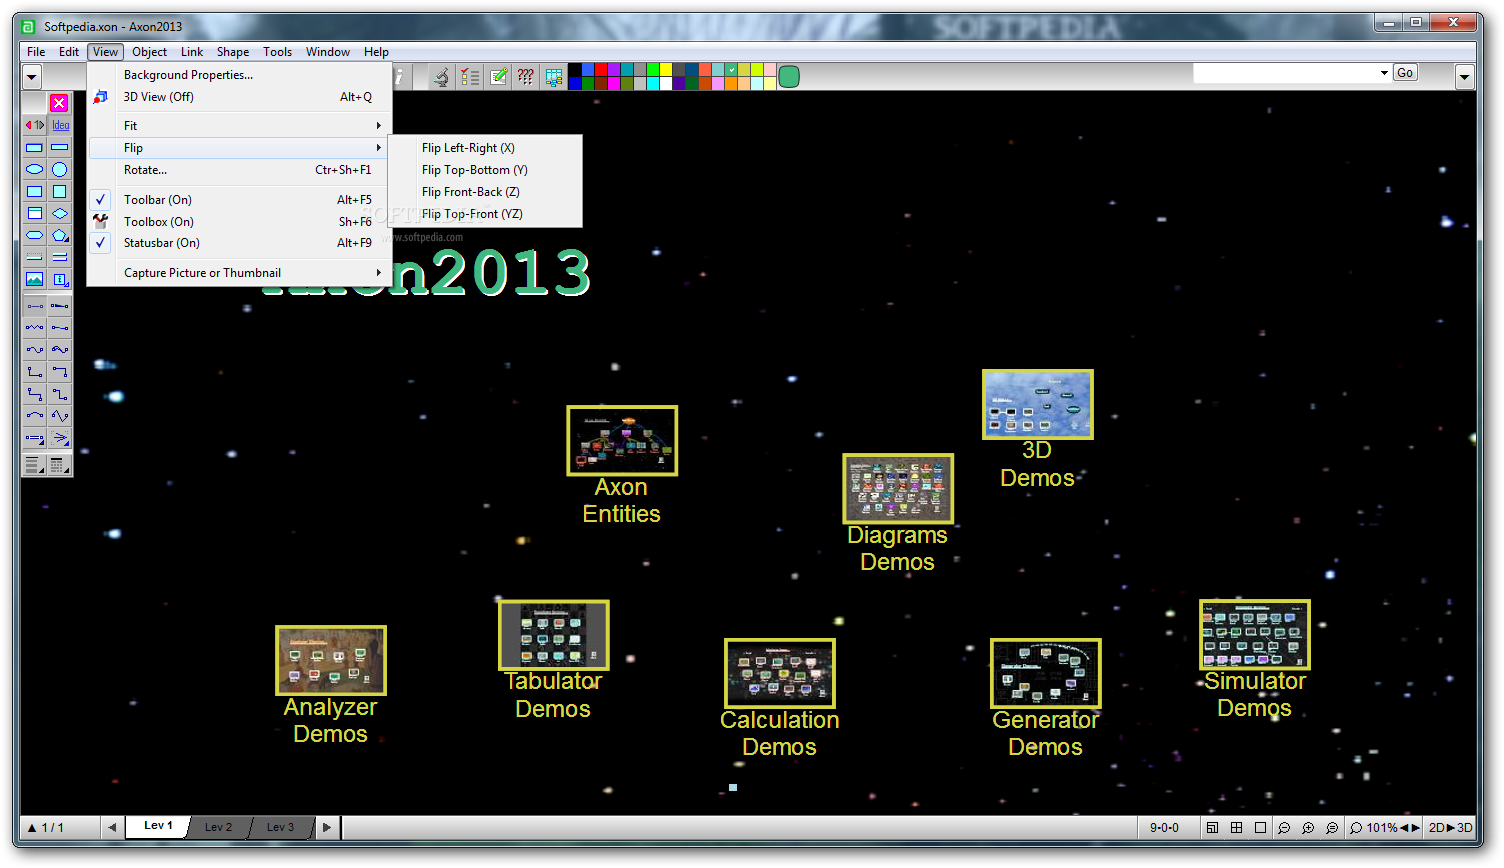This screenshot has height=868, width=1504.
Task: Select the wave curve link tool
Action: coord(34,349)
